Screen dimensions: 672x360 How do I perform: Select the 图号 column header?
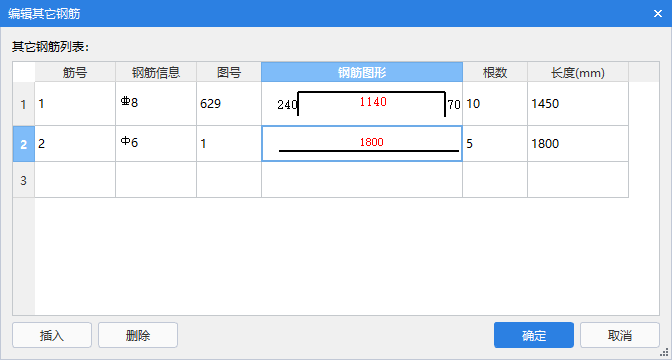(x=229, y=73)
